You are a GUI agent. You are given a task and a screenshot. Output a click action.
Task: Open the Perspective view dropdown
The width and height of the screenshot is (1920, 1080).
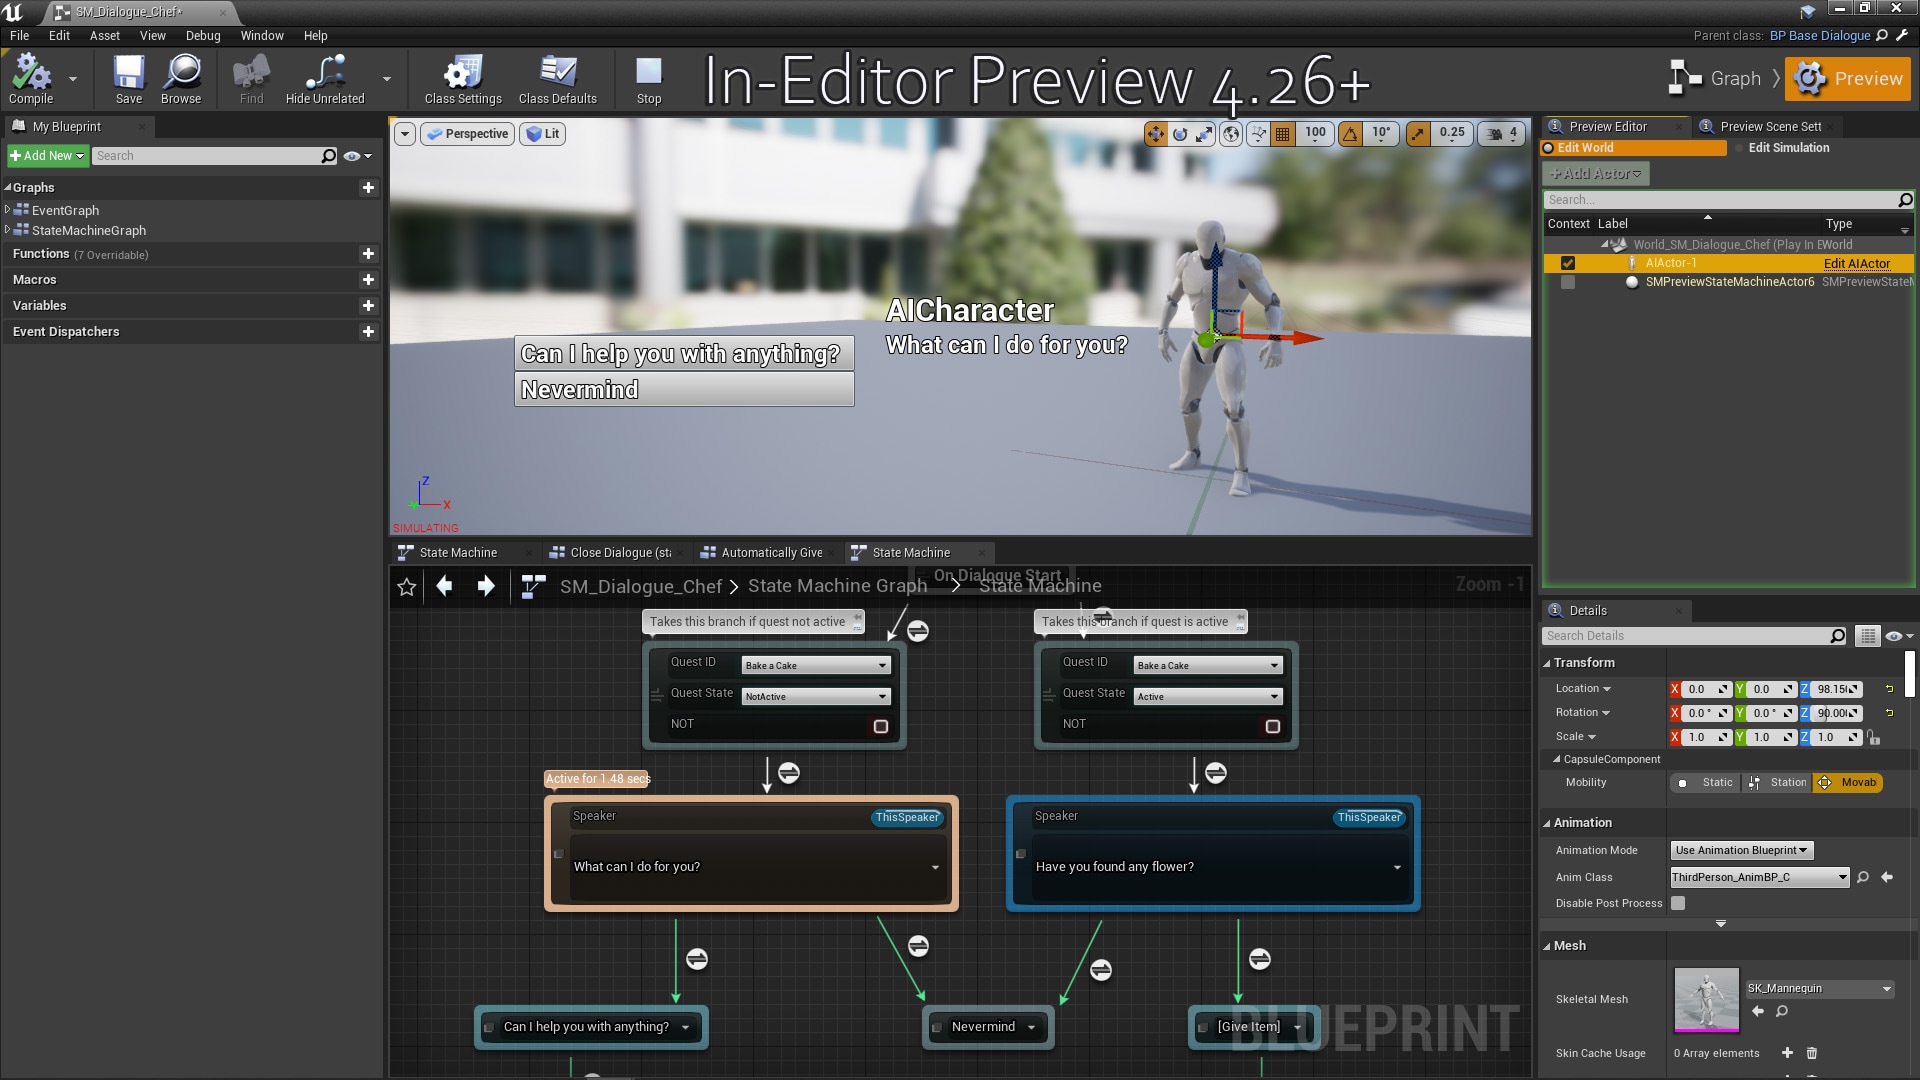[x=467, y=133]
